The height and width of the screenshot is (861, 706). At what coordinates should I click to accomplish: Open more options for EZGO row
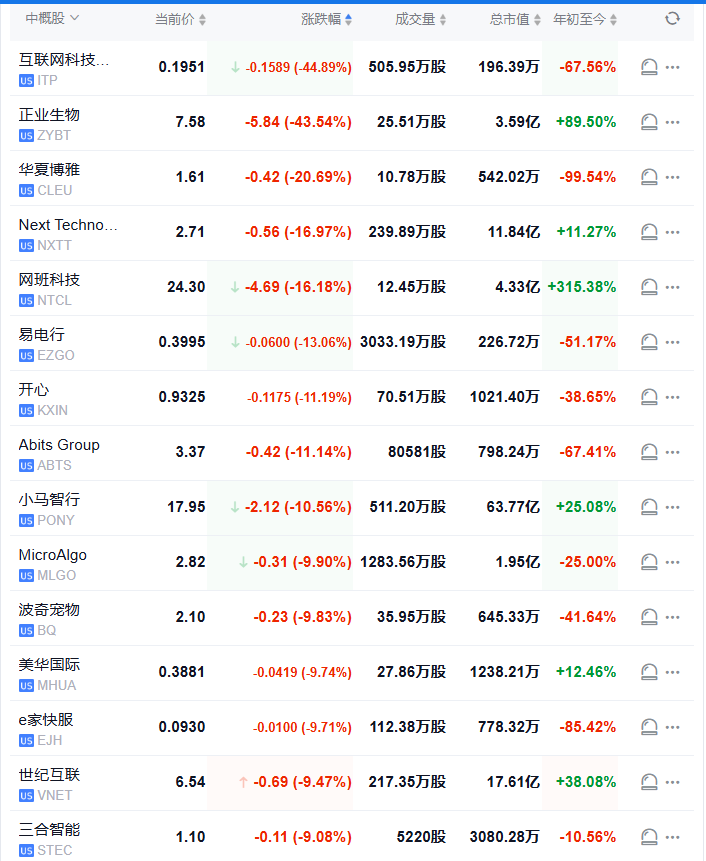(x=673, y=342)
